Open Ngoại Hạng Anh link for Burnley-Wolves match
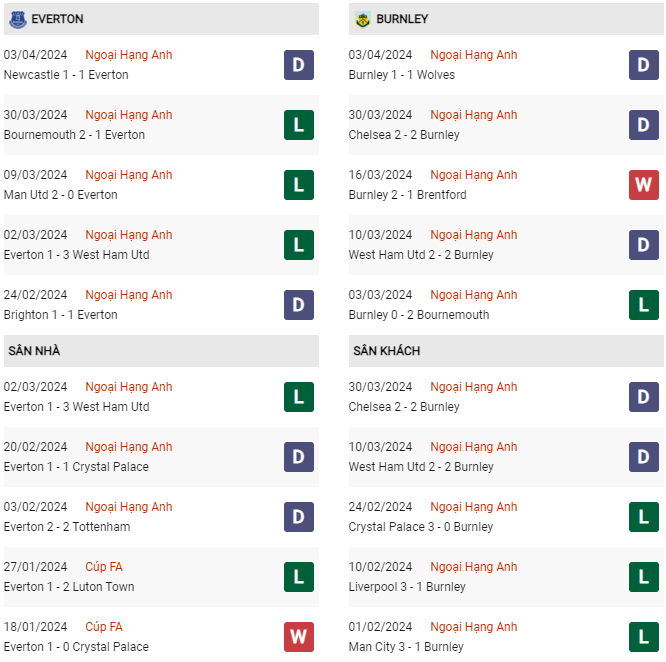The height and width of the screenshot is (662, 666). (474, 55)
